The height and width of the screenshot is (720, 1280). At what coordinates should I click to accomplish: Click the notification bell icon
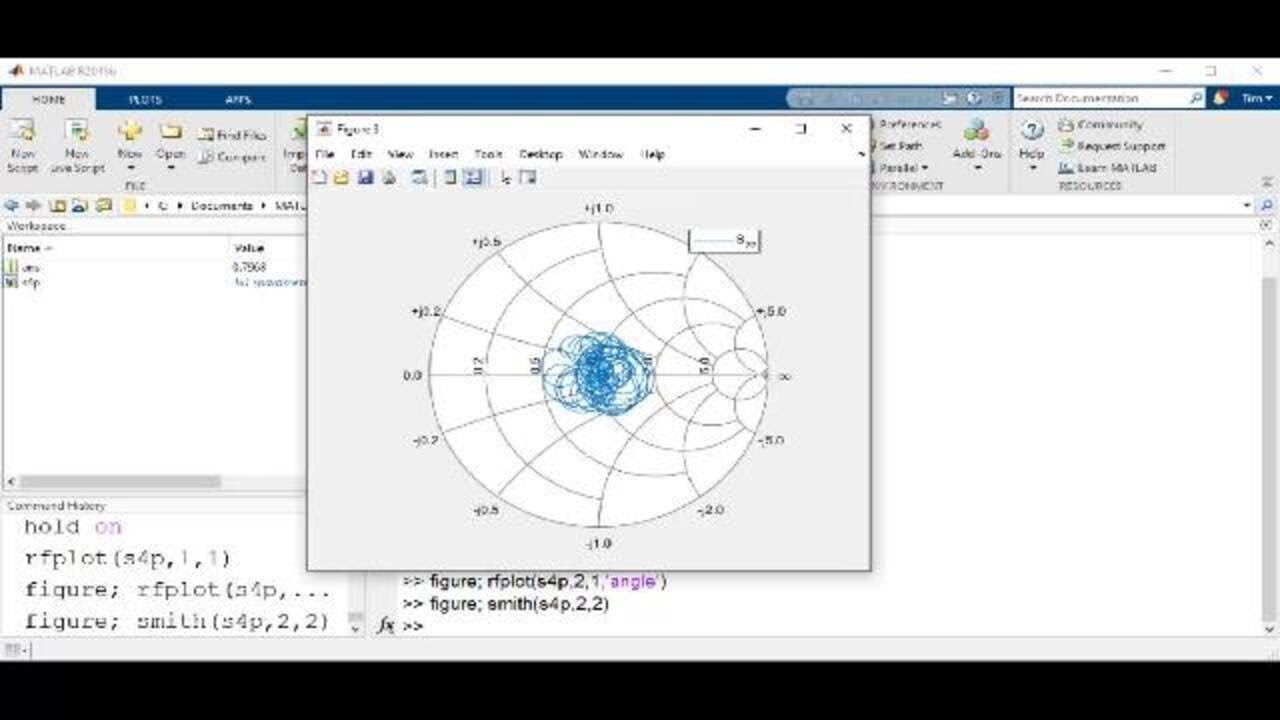click(1221, 98)
